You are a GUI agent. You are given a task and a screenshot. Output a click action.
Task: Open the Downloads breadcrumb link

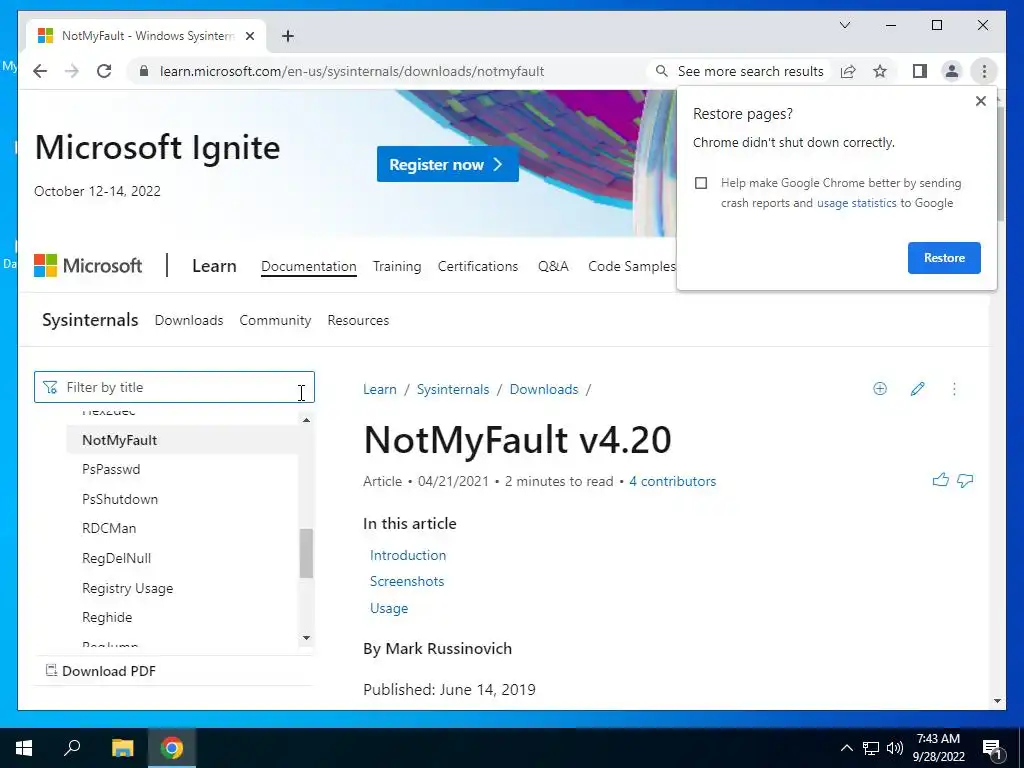[x=543, y=389]
